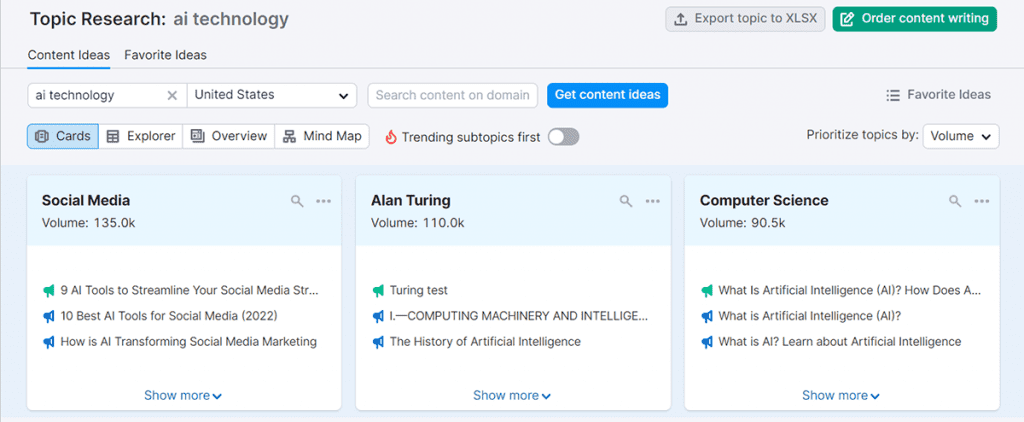Click Get content ideas button
The height and width of the screenshot is (422, 1024).
click(x=607, y=95)
